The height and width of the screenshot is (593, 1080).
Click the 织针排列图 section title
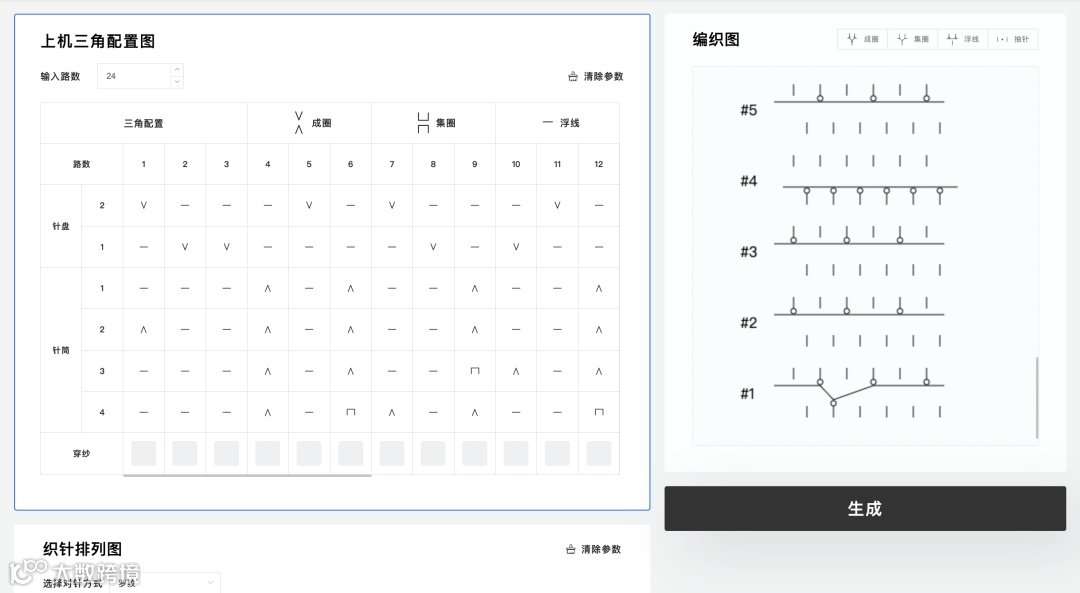[83, 549]
